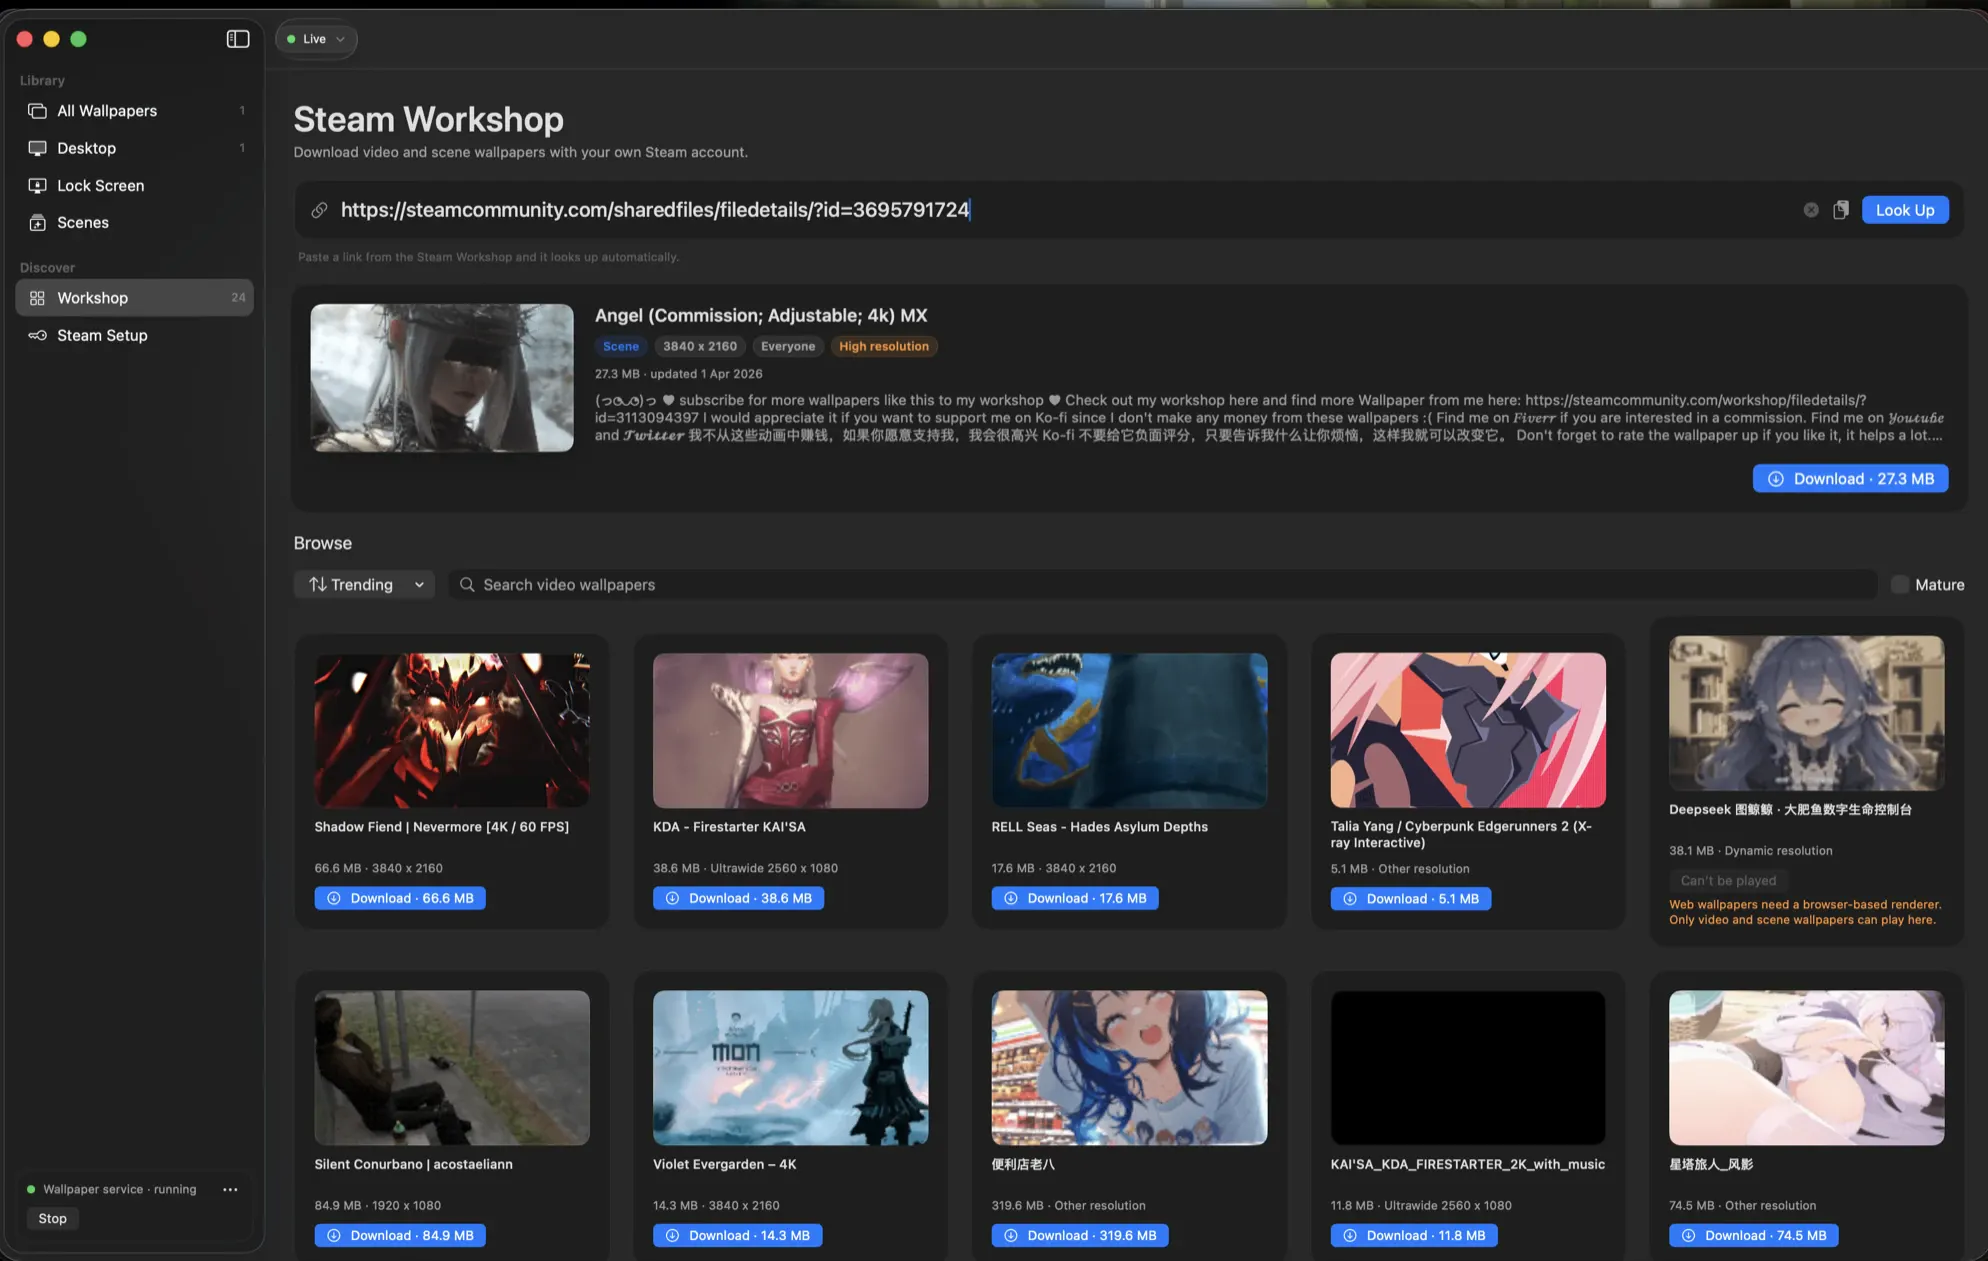This screenshot has width=1988, height=1261.
Task: Open the Trending sort dropdown
Action: pos(364,585)
